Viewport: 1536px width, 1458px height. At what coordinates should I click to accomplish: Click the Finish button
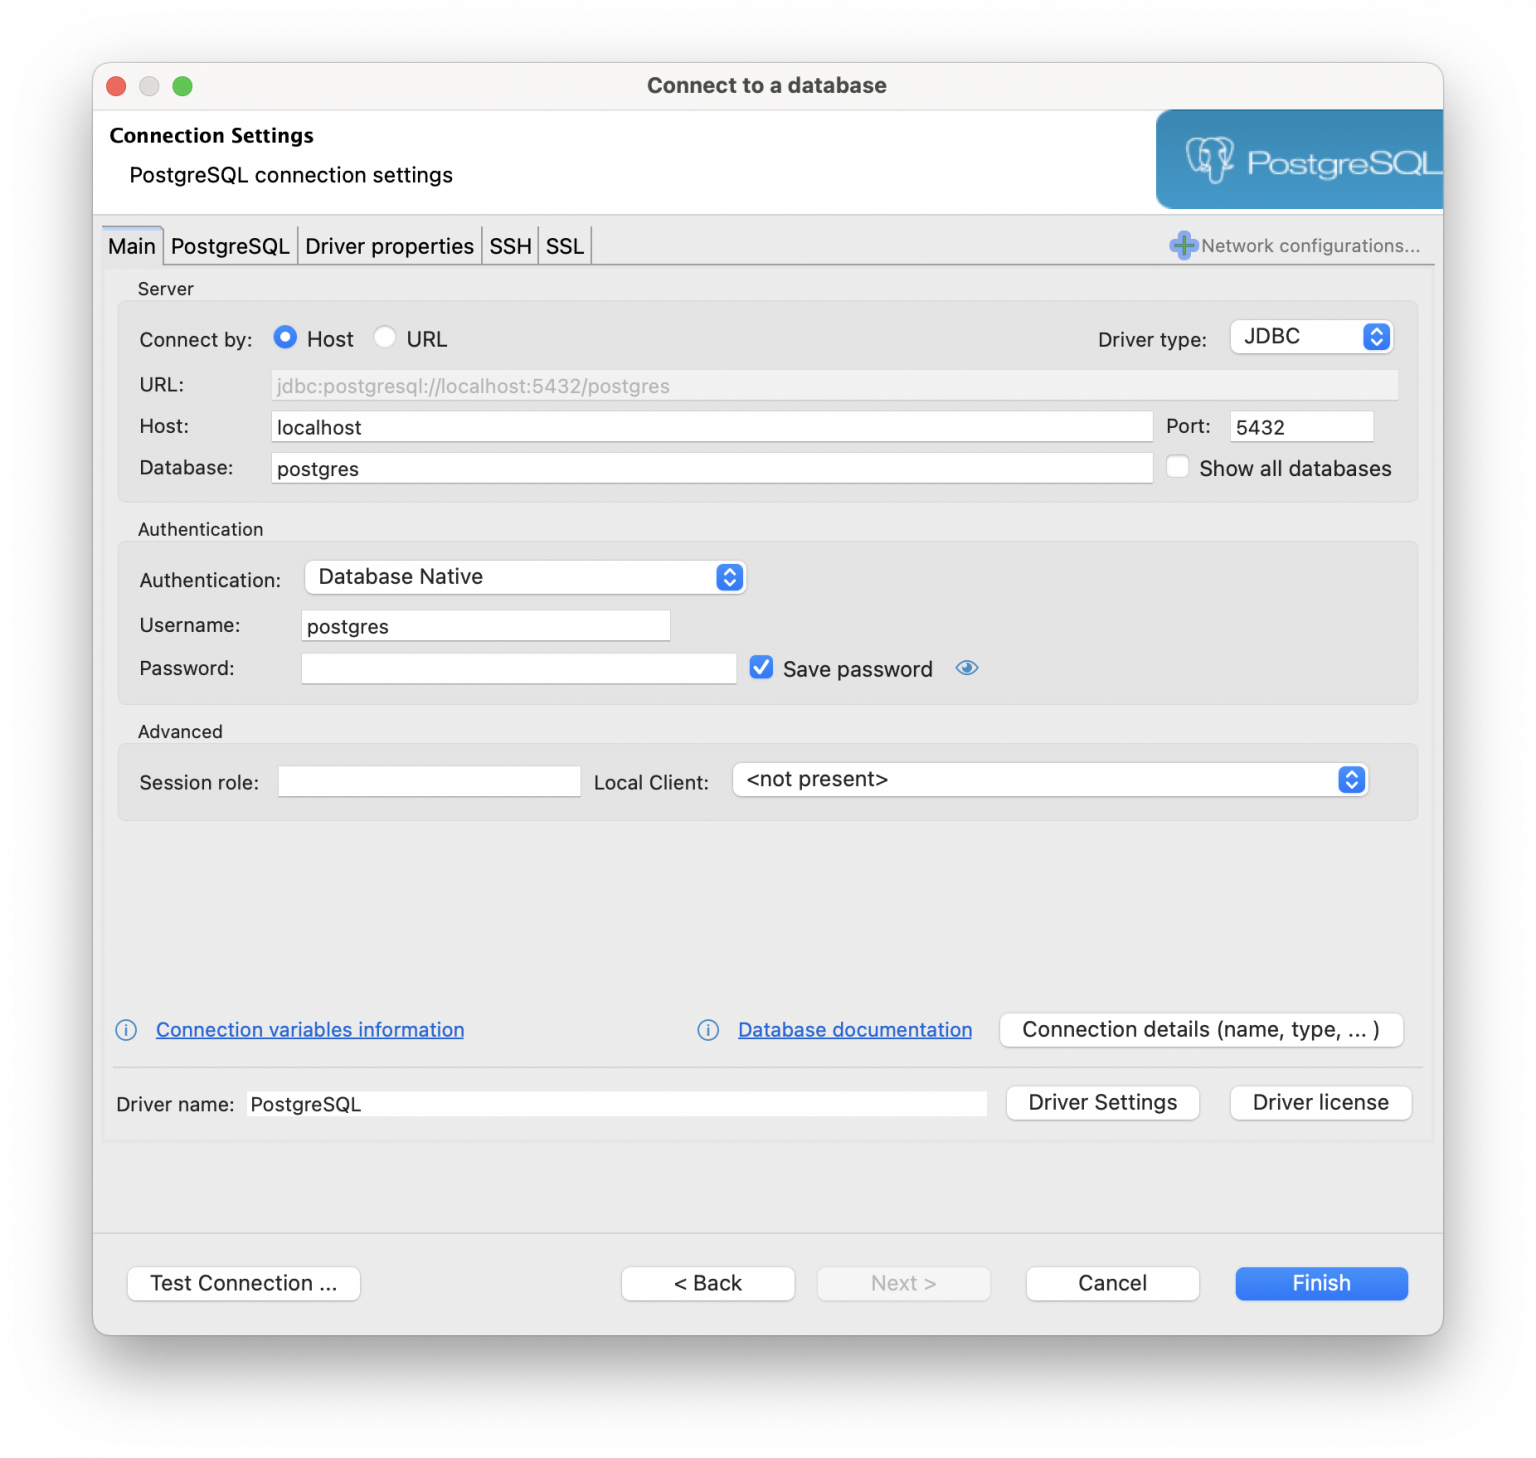(x=1321, y=1283)
